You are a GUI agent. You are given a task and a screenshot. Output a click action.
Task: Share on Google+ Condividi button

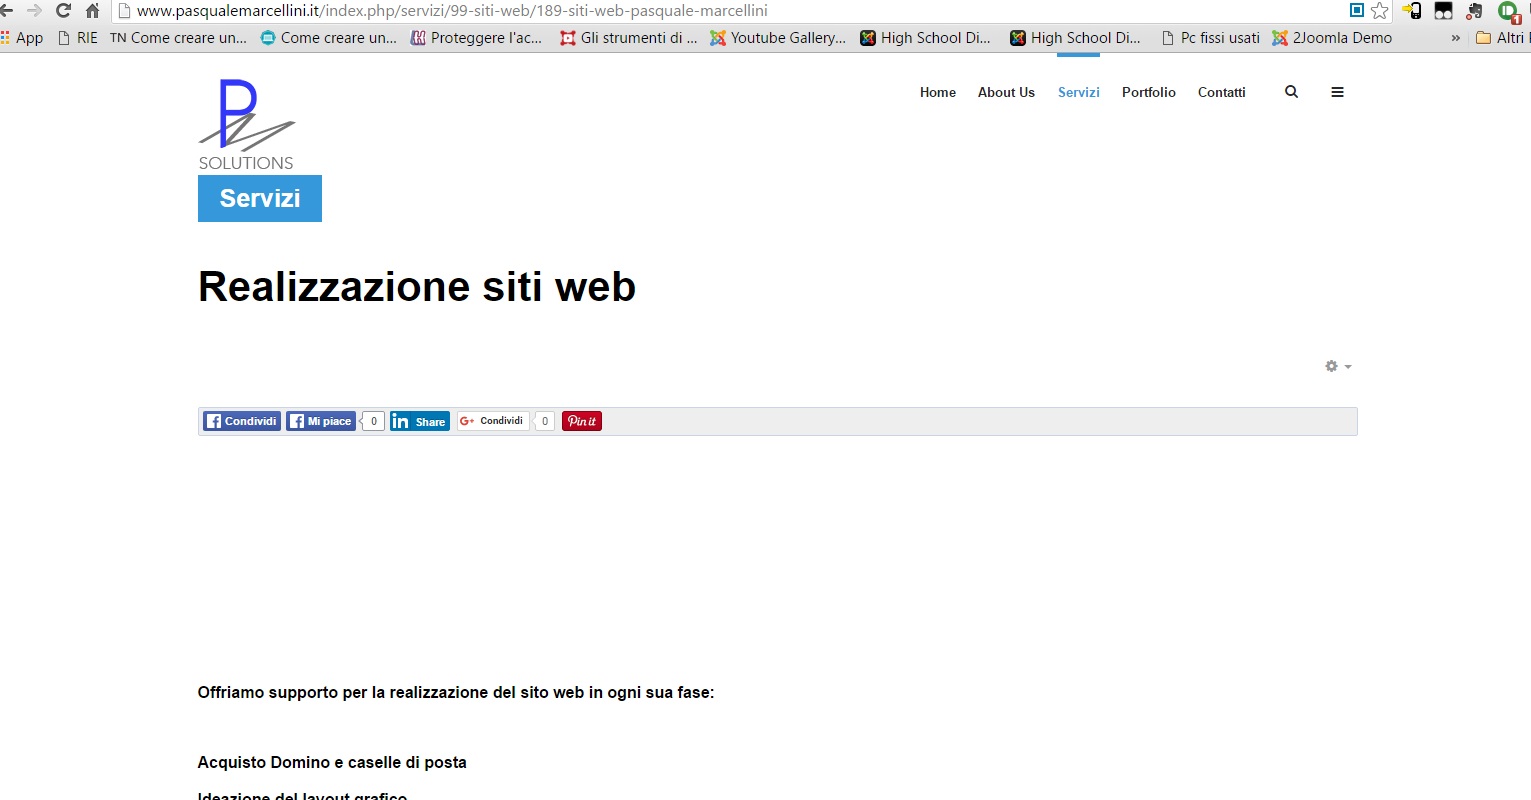(493, 421)
